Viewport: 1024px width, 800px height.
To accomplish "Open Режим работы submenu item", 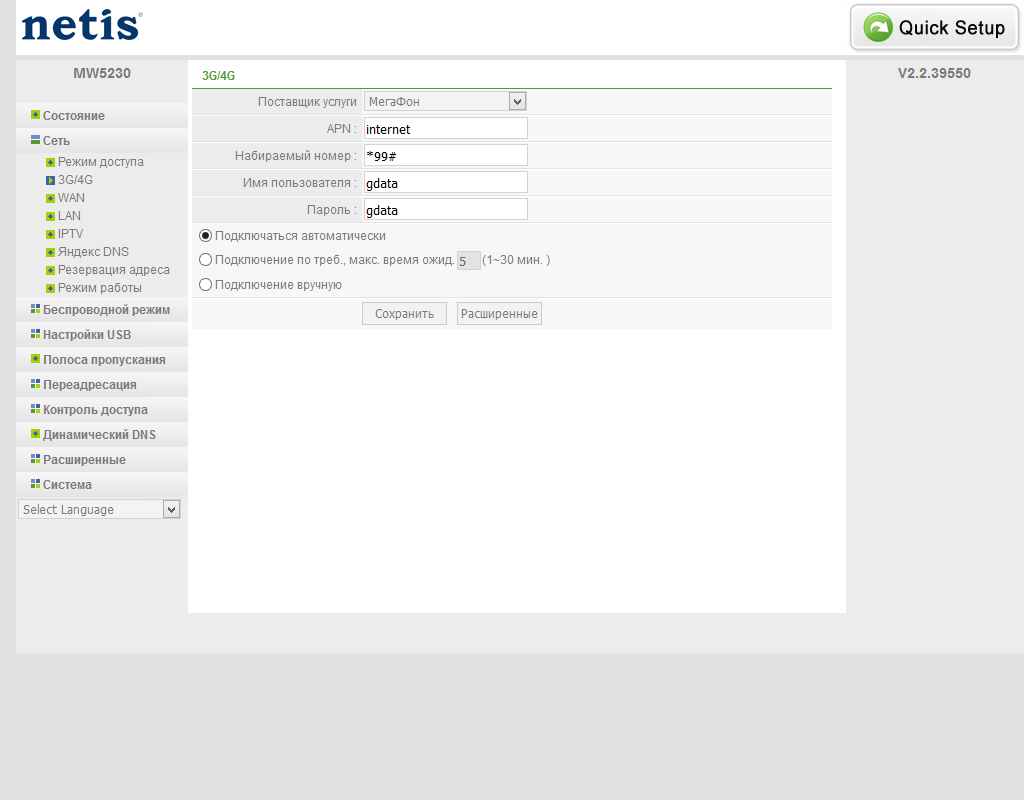I will [x=100, y=288].
